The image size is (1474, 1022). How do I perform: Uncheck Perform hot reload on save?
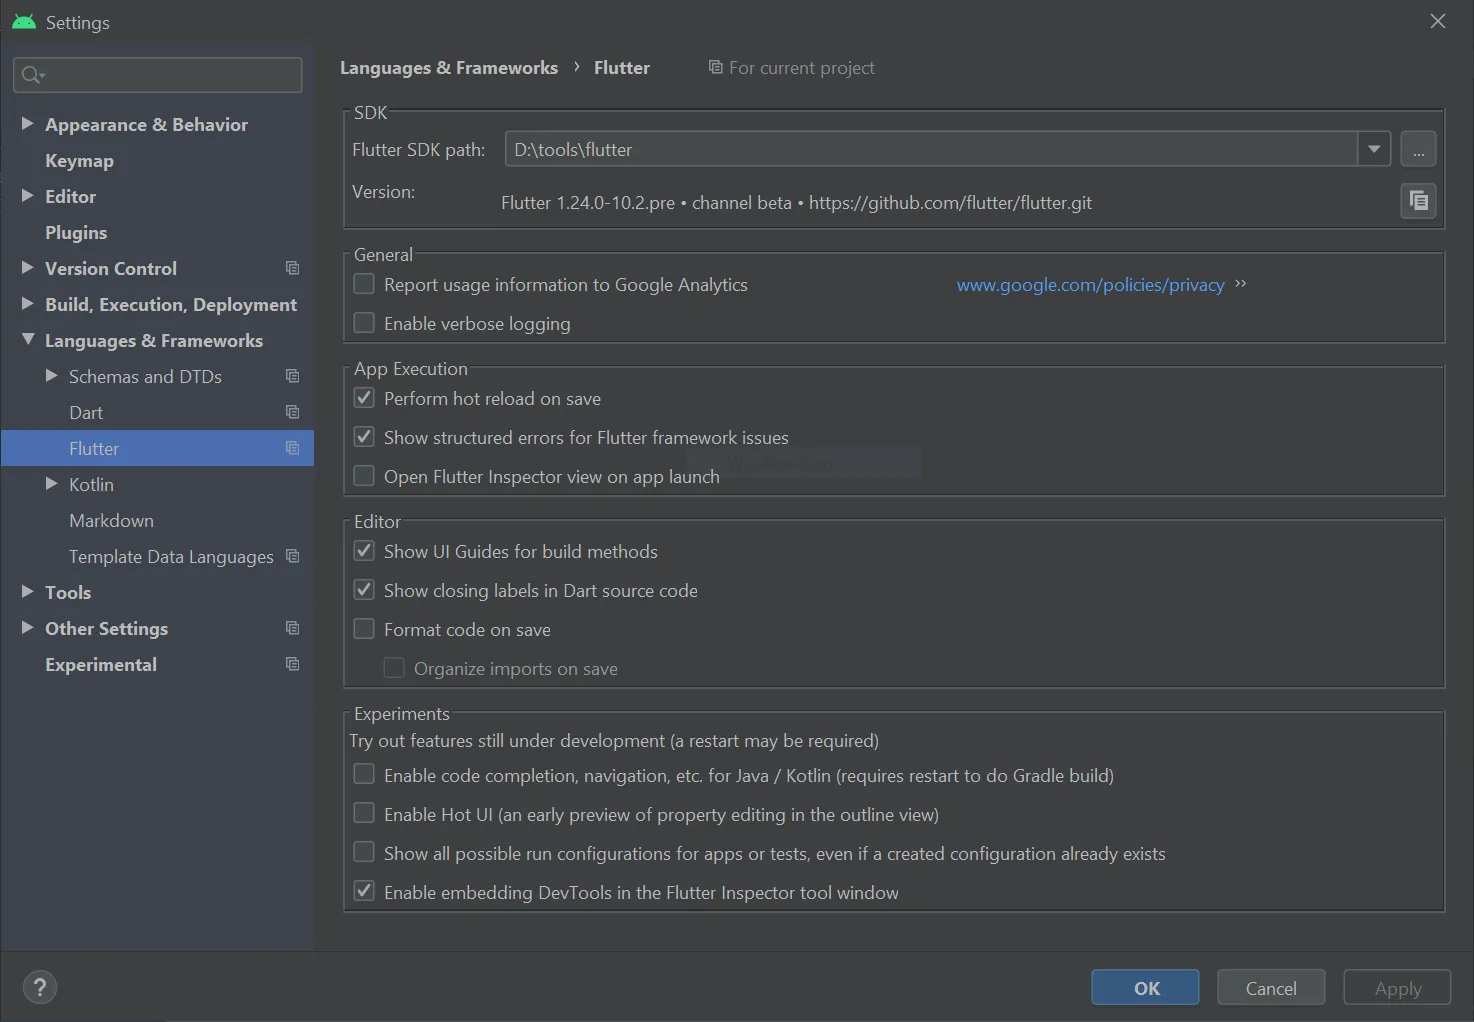click(364, 398)
